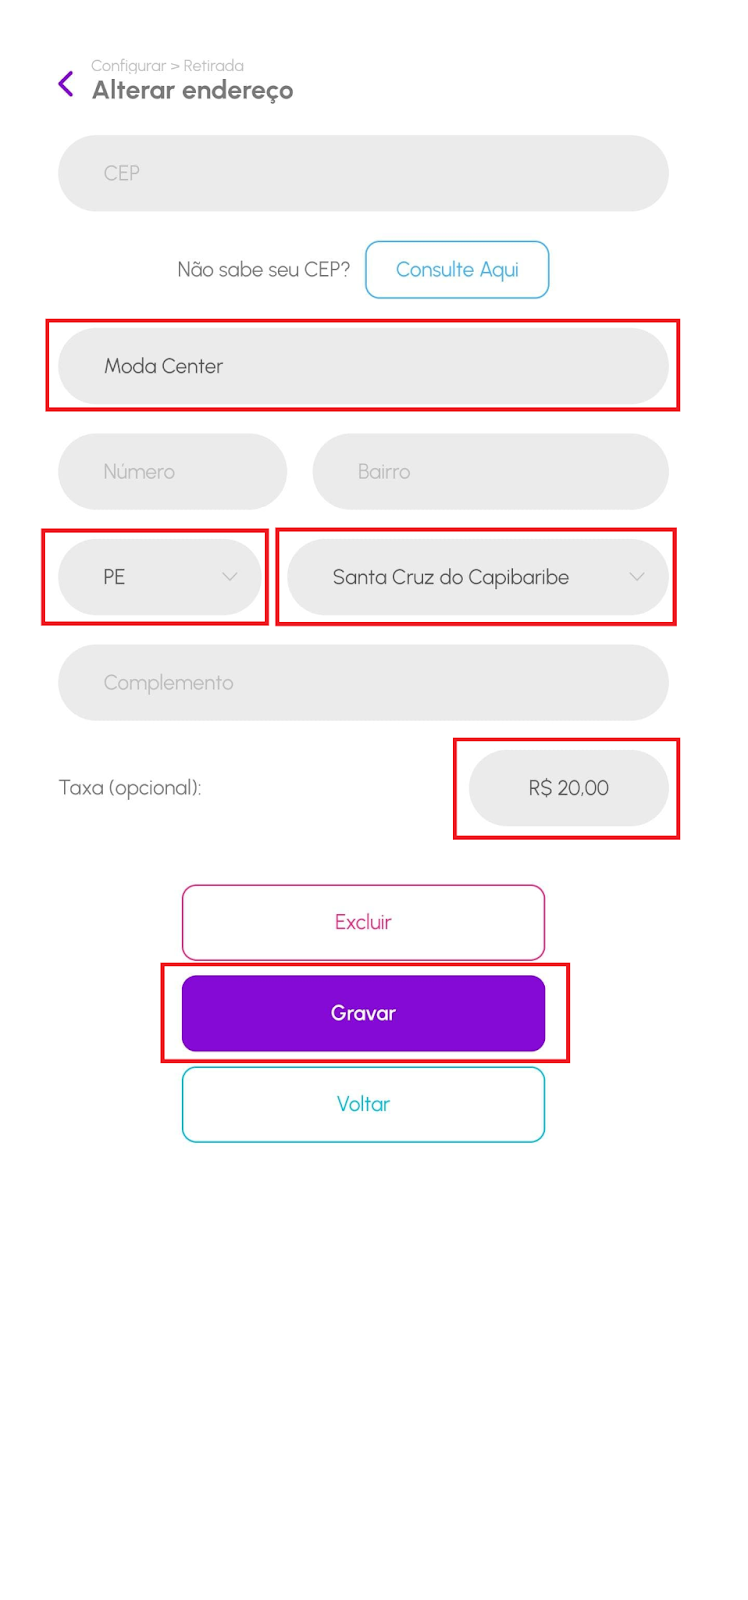Save the address with Gravar
The height and width of the screenshot is (1600, 748).
tap(363, 1013)
